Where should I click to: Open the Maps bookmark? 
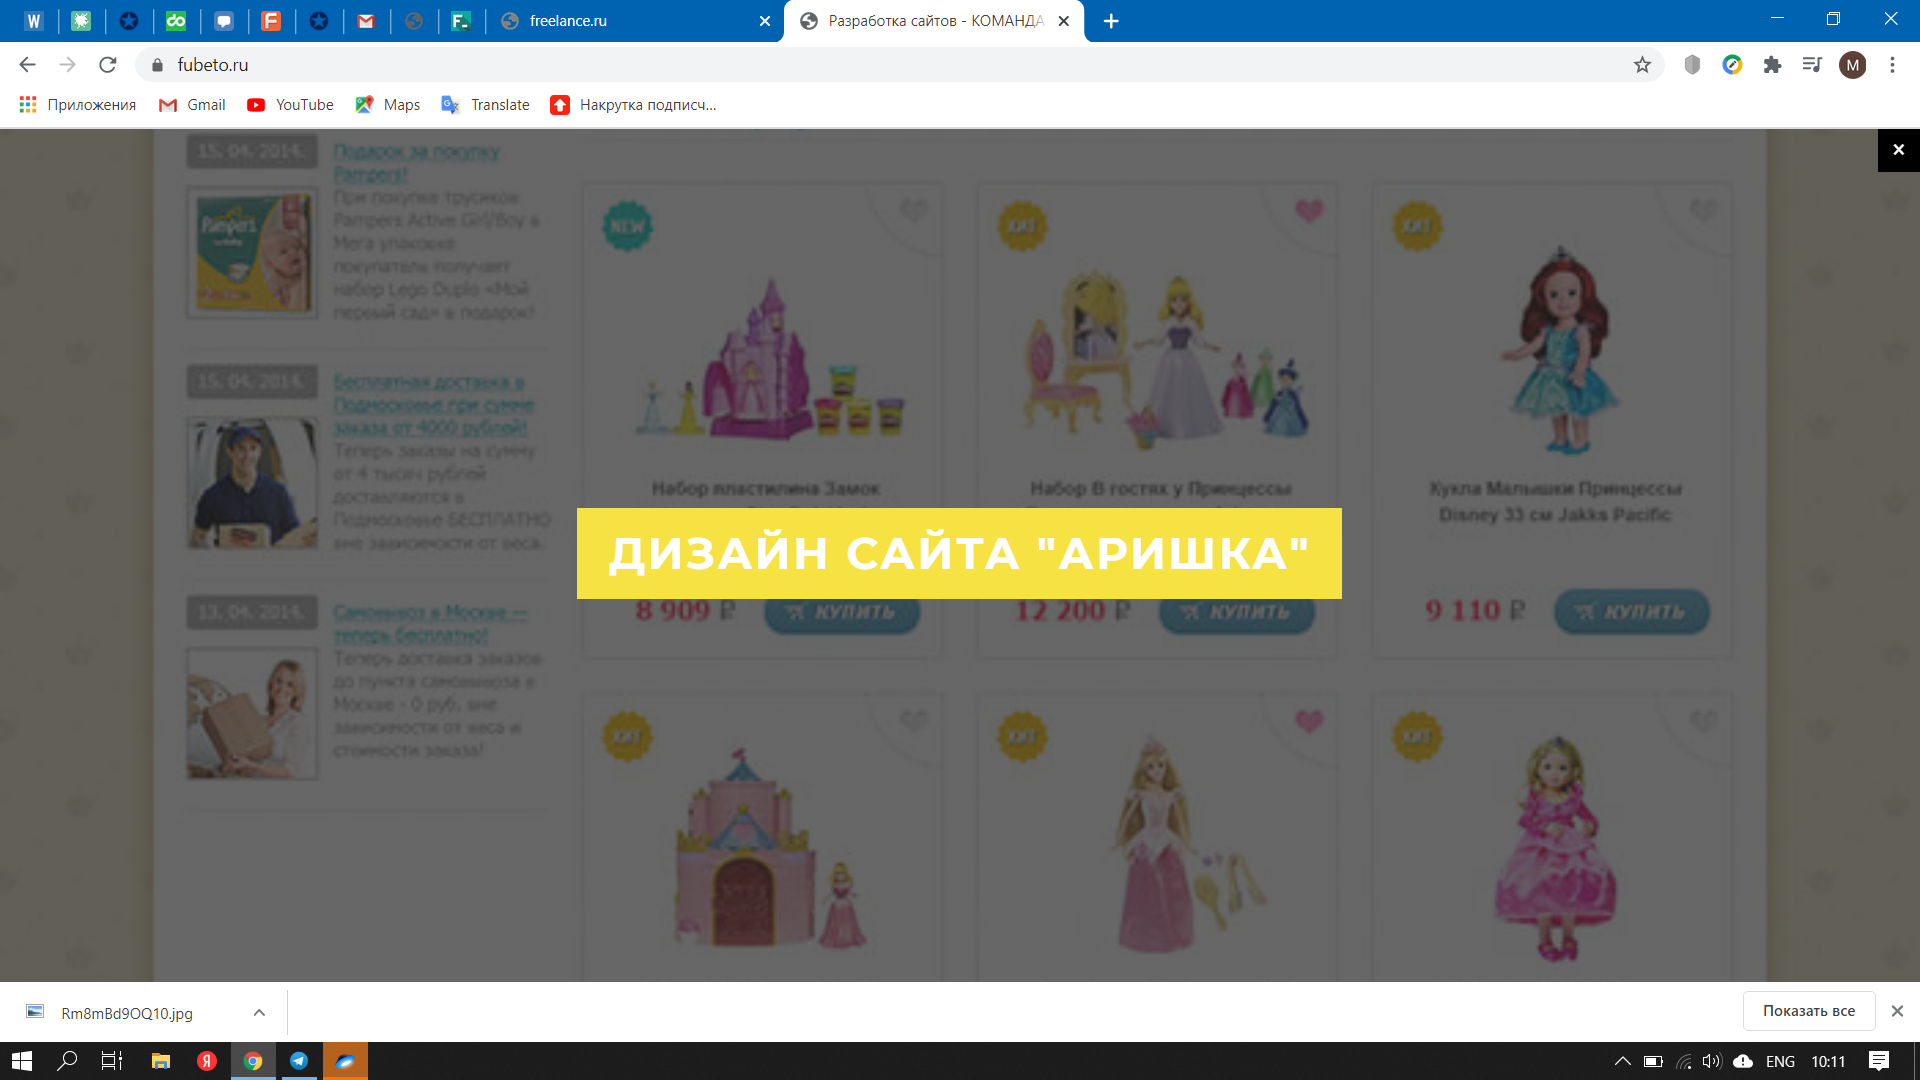(388, 105)
